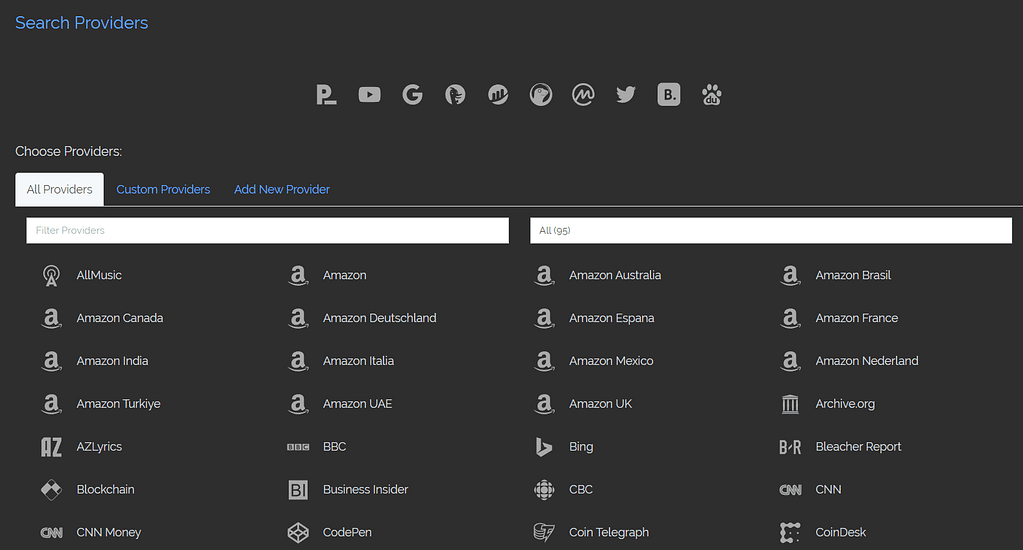Click the CodePen provider name
The height and width of the screenshot is (550, 1023).
tap(347, 532)
